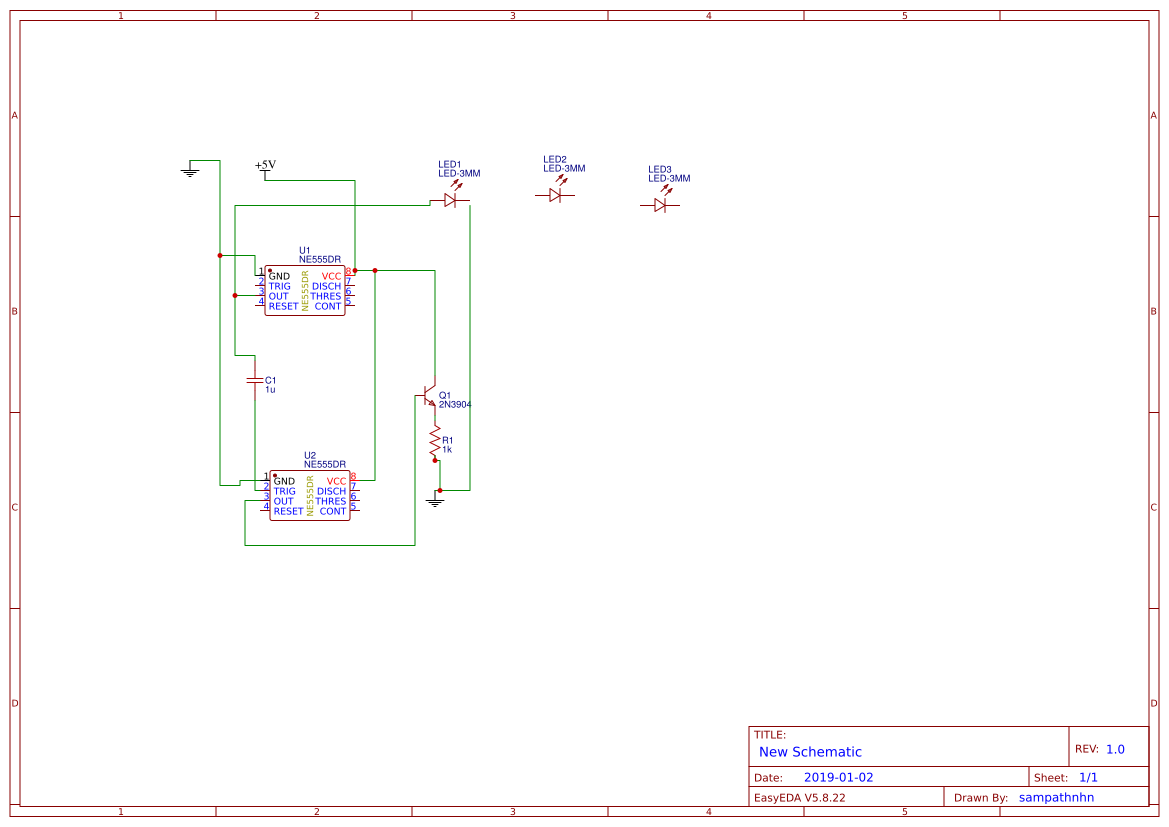
Task: Click the R1 designator label
Action: click(x=447, y=441)
